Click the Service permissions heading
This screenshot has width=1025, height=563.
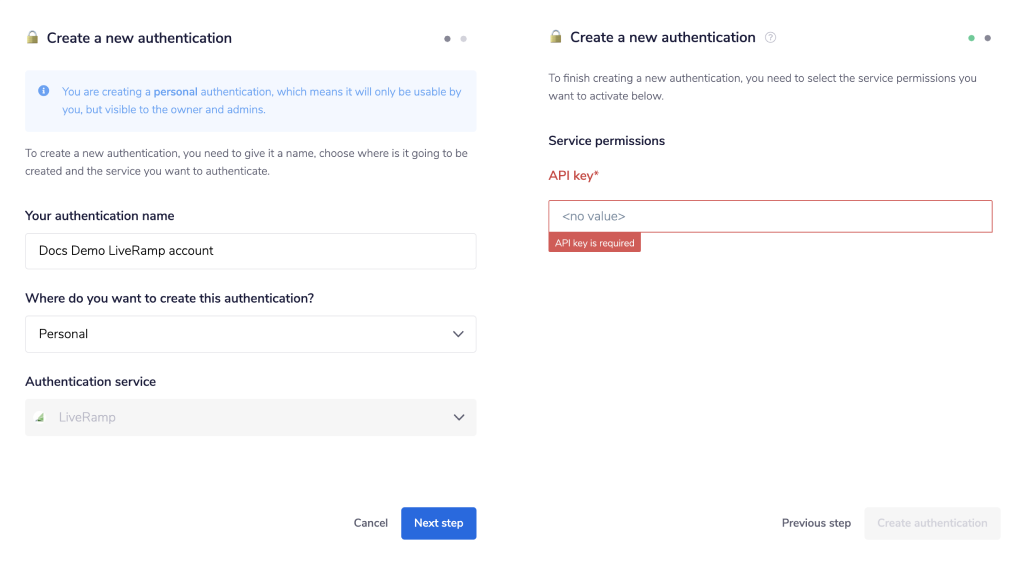[606, 141]
